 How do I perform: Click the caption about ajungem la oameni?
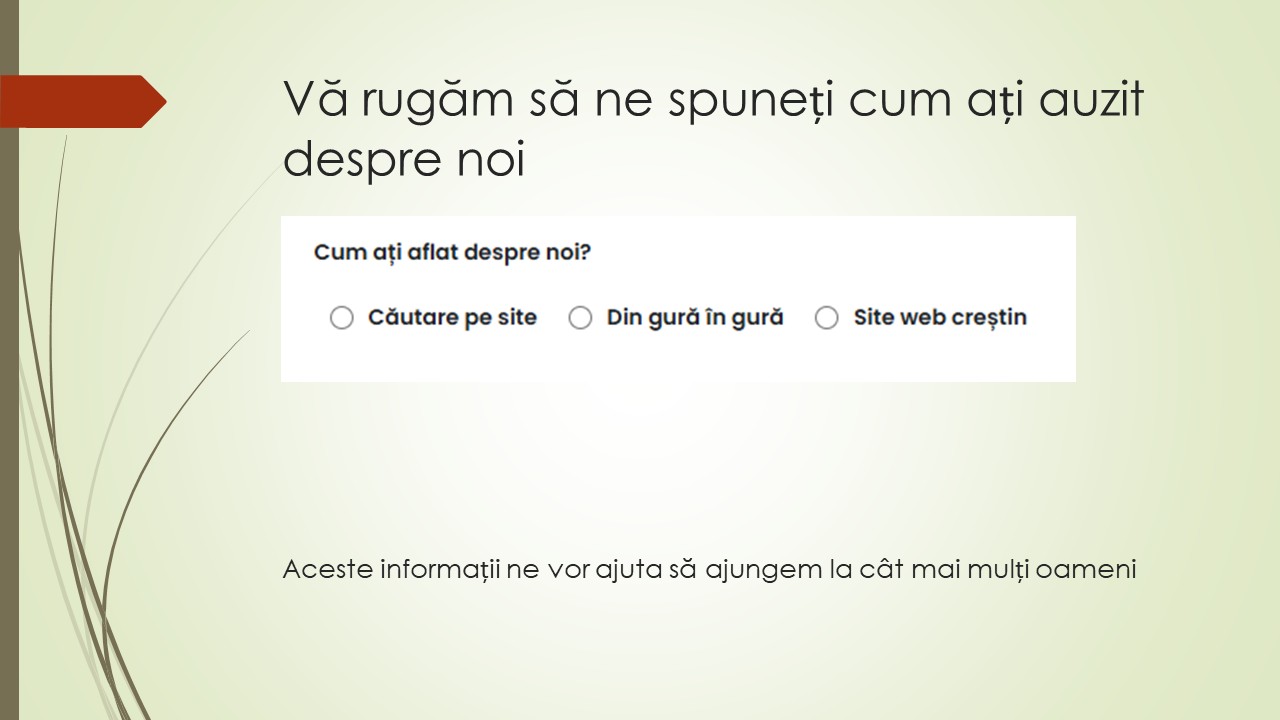pos(711,567)
